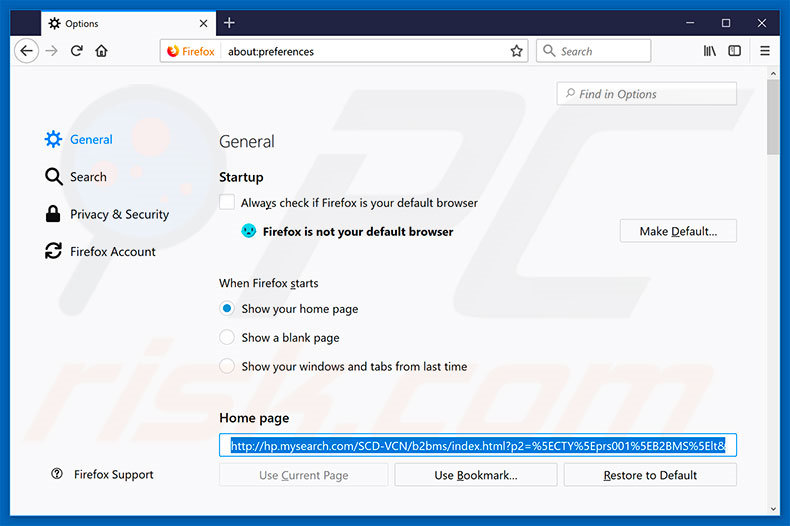Click the Make Default button
The height and width of the screenshot is (526, 790).
coord(678,231)
